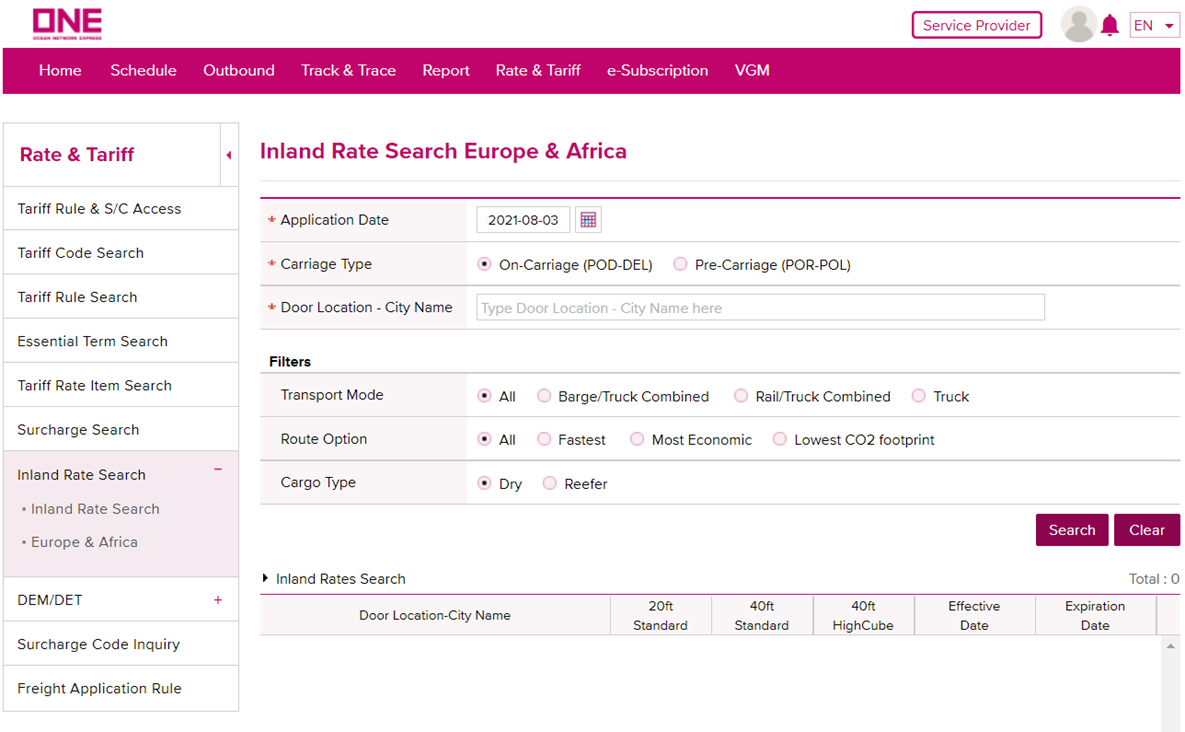1185x732 pixels.
Task: Open the Track & Trace menu
Action: point(348,70)
